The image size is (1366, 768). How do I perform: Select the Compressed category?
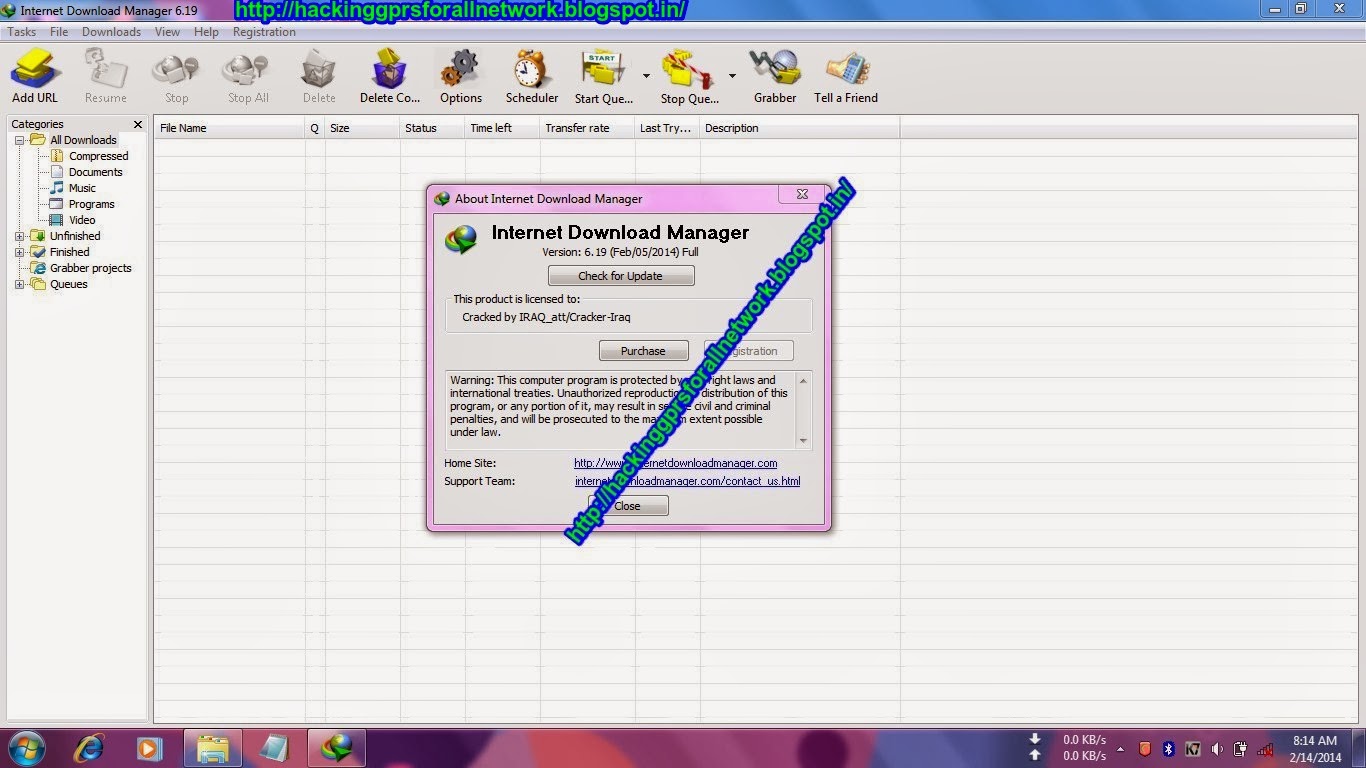(98, 156)
